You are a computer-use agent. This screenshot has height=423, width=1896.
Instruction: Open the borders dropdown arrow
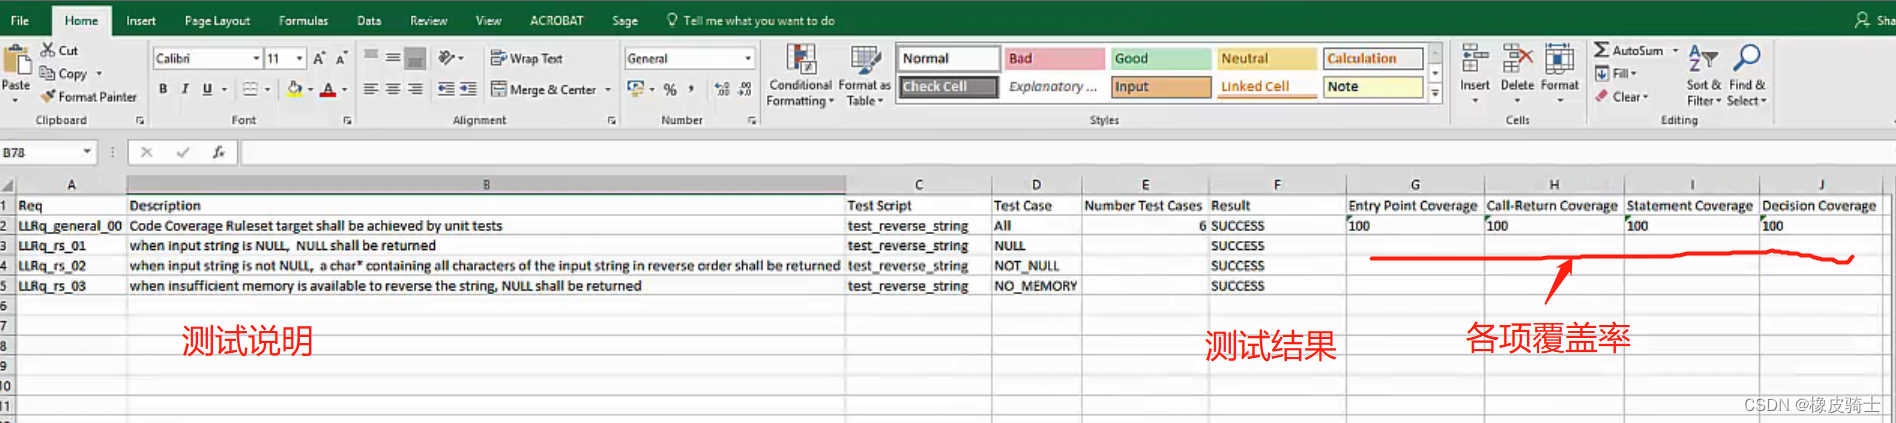coord(267,89)
